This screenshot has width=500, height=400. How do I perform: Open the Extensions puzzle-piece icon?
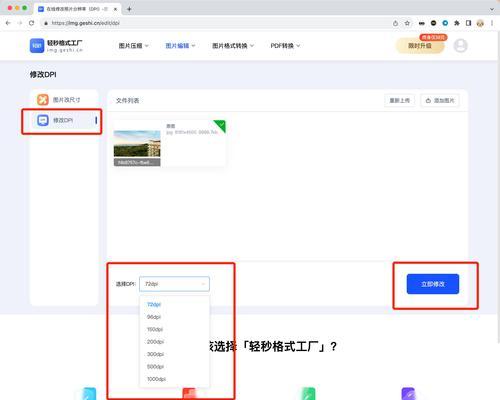pos(457,23)
